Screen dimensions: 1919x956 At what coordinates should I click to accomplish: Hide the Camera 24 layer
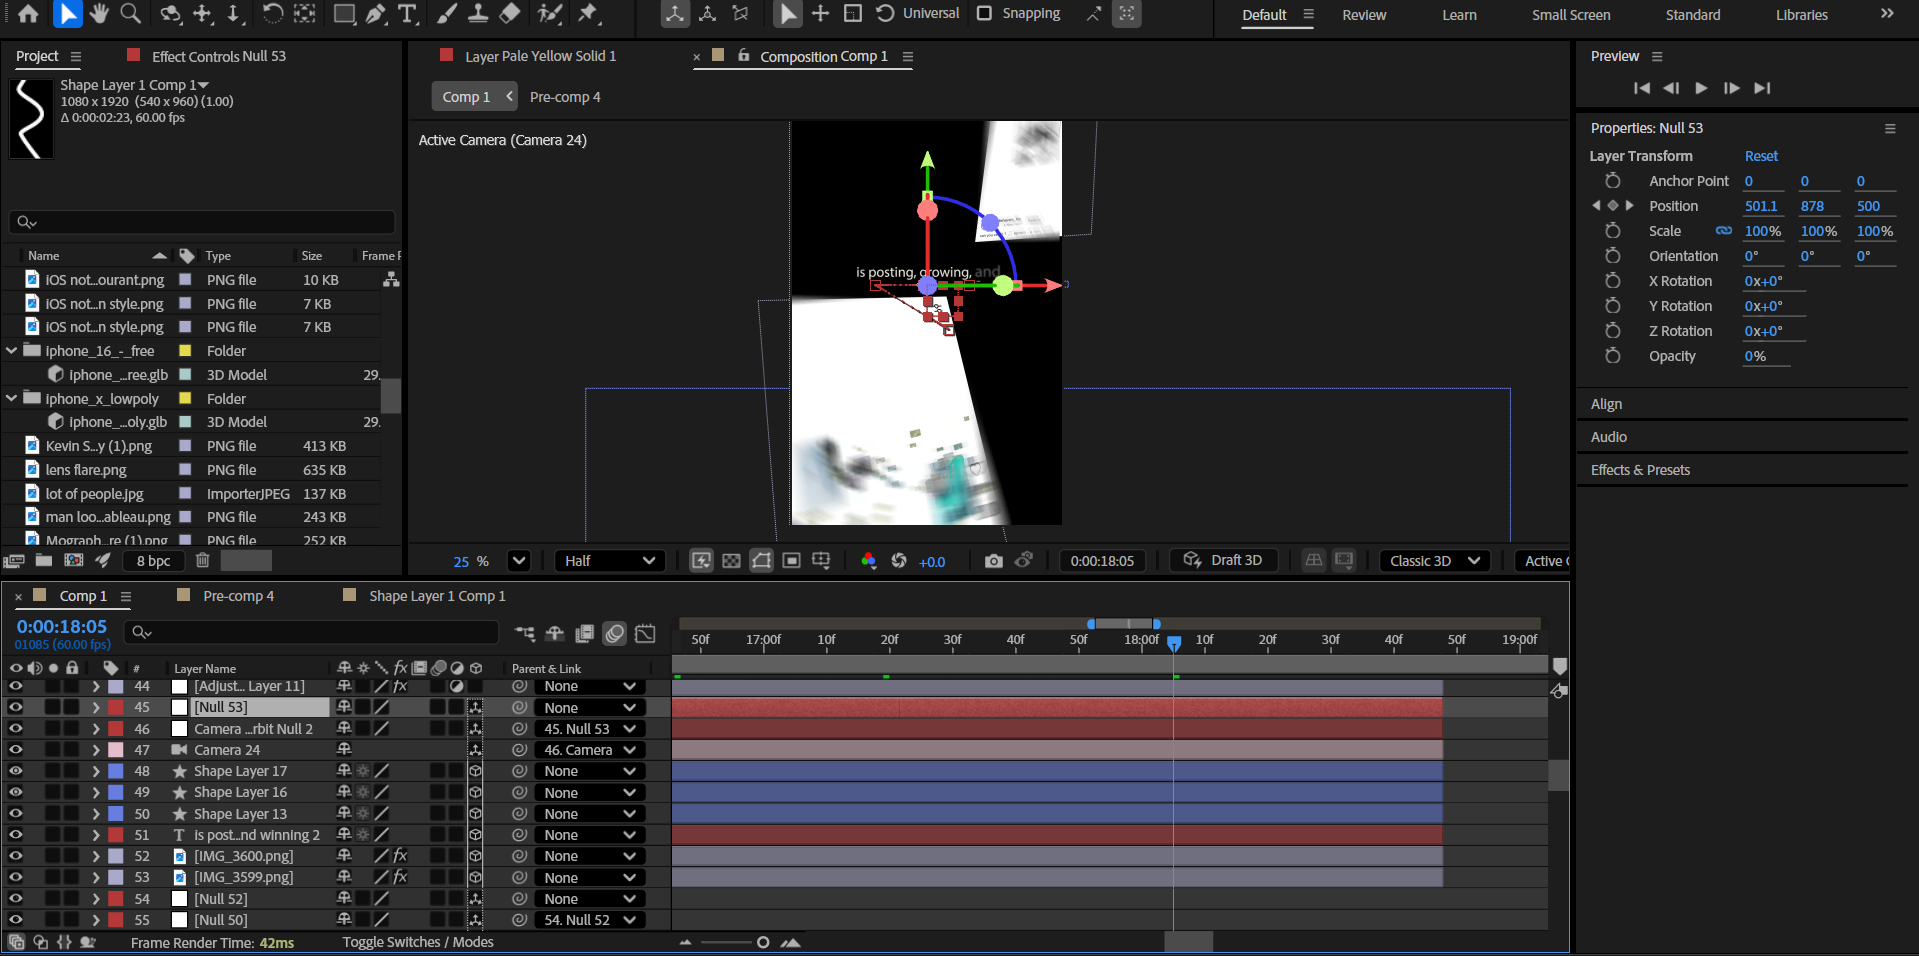pyautogui.click(x=16, y=750)
